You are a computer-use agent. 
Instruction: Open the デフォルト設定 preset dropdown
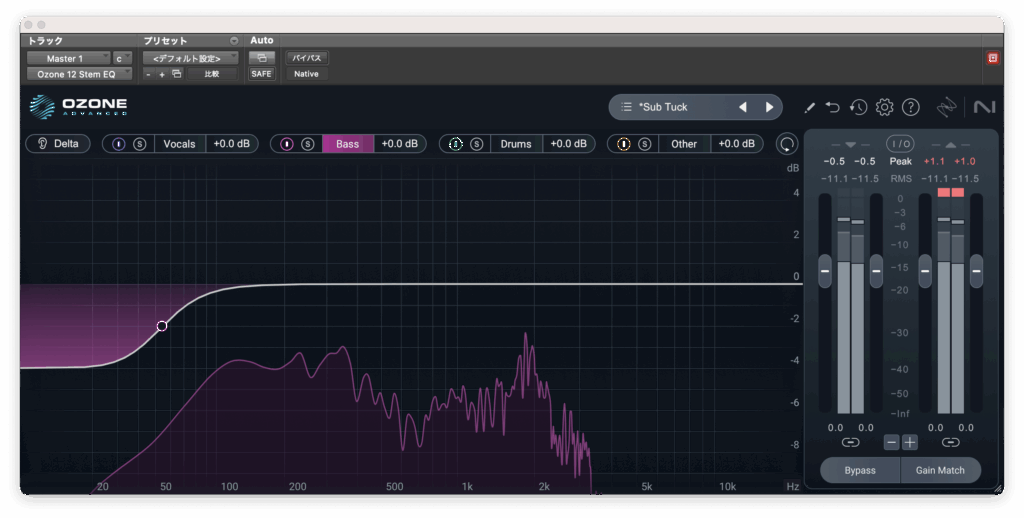pos(189,58)
